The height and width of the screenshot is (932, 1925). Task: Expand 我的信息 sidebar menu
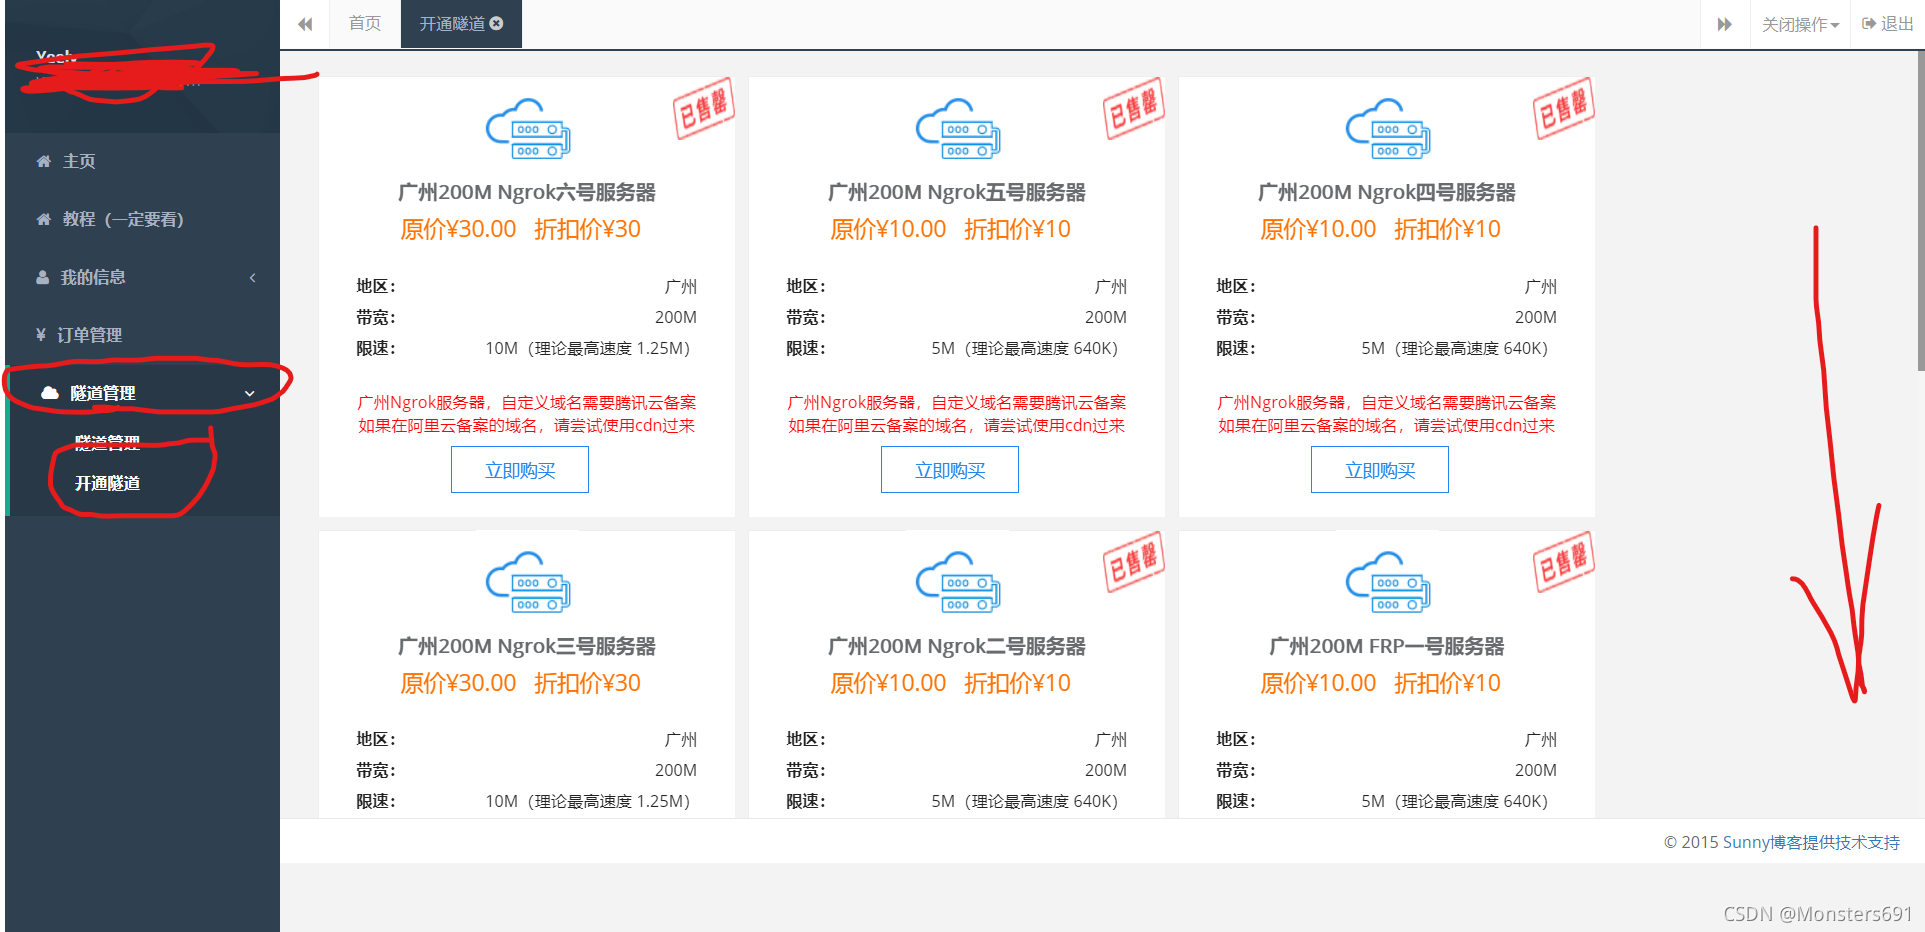[142, 277]
